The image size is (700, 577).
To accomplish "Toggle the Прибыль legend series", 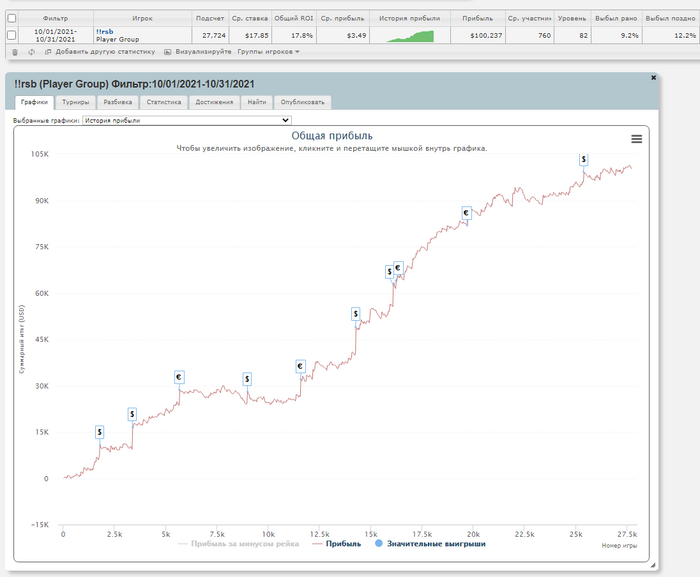I will click(337, 544).
